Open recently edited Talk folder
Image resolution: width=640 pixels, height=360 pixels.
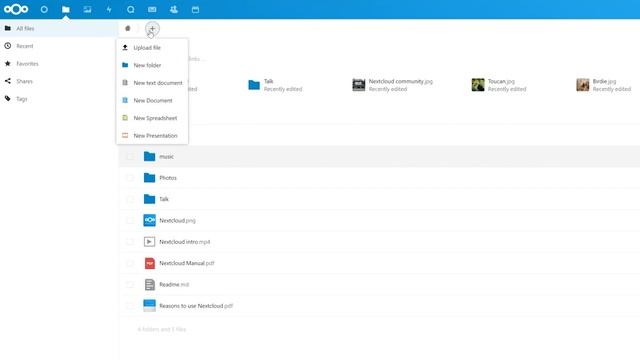pyautogui.click(x=276, y=85)
